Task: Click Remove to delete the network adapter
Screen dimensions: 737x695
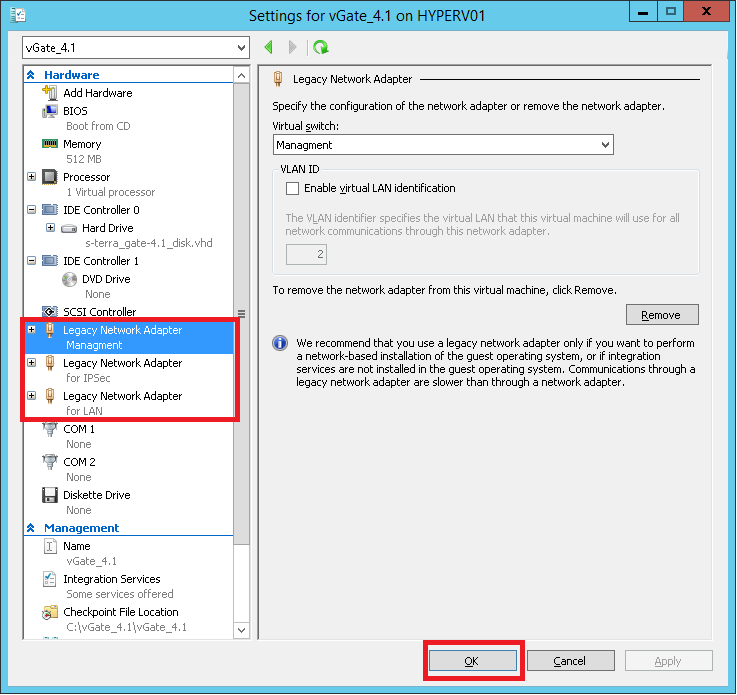Action: pos(662,314)
